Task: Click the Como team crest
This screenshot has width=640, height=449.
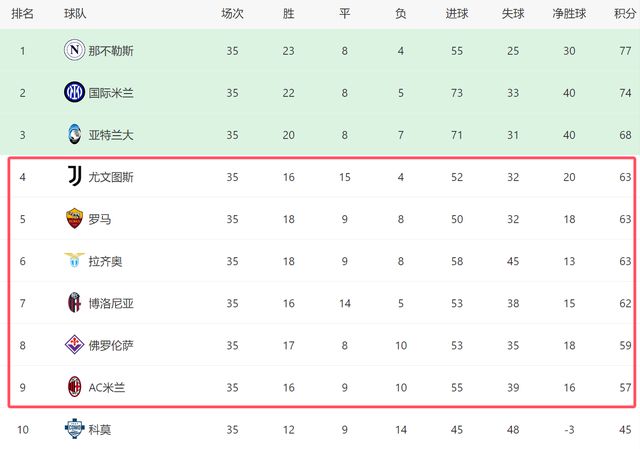Action: (x=74, y=429)
